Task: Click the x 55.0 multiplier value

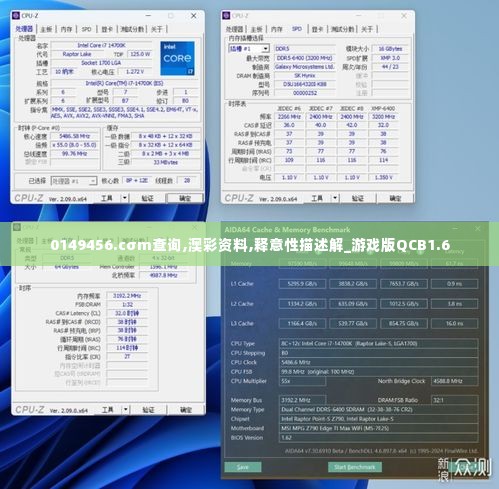Action: [x=75, y=145]
